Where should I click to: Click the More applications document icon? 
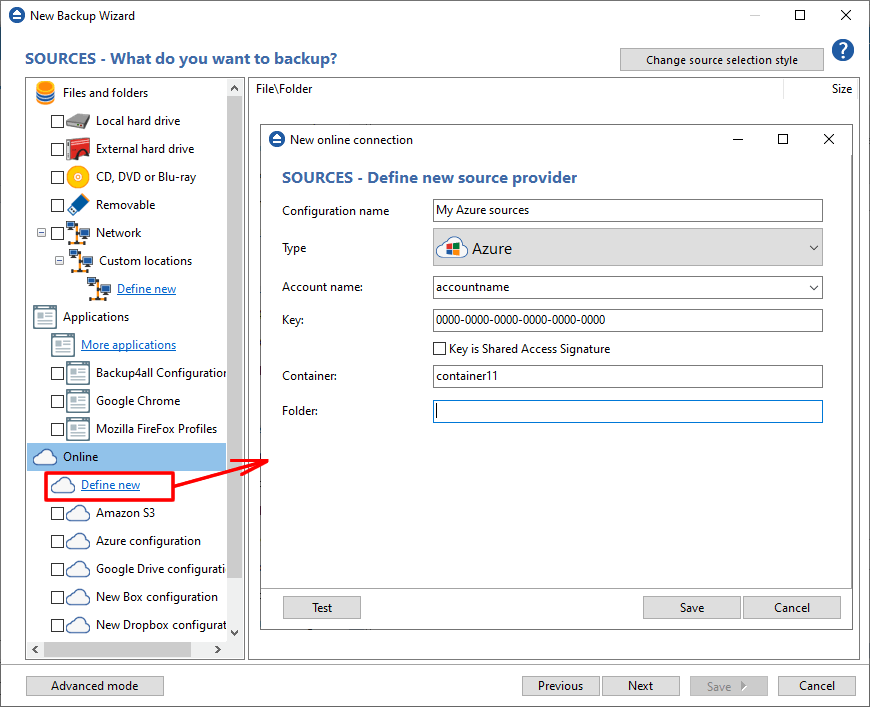click(x=63, y=345)
